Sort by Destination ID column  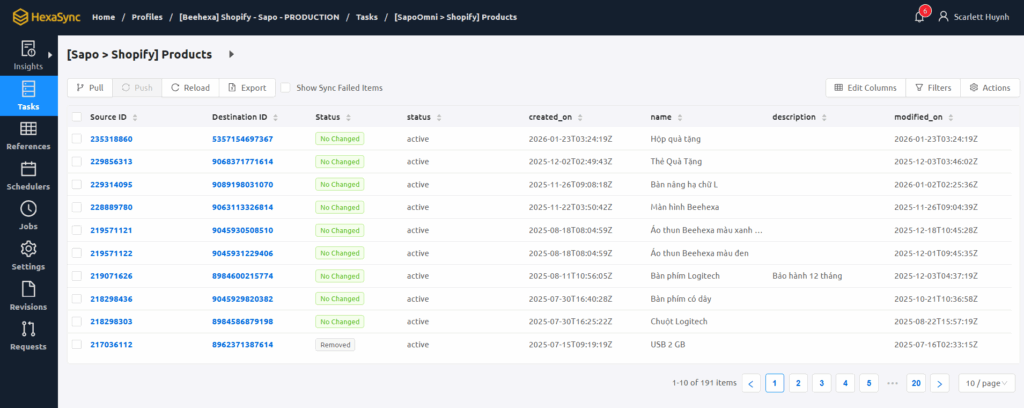click(x=276, y=118)
